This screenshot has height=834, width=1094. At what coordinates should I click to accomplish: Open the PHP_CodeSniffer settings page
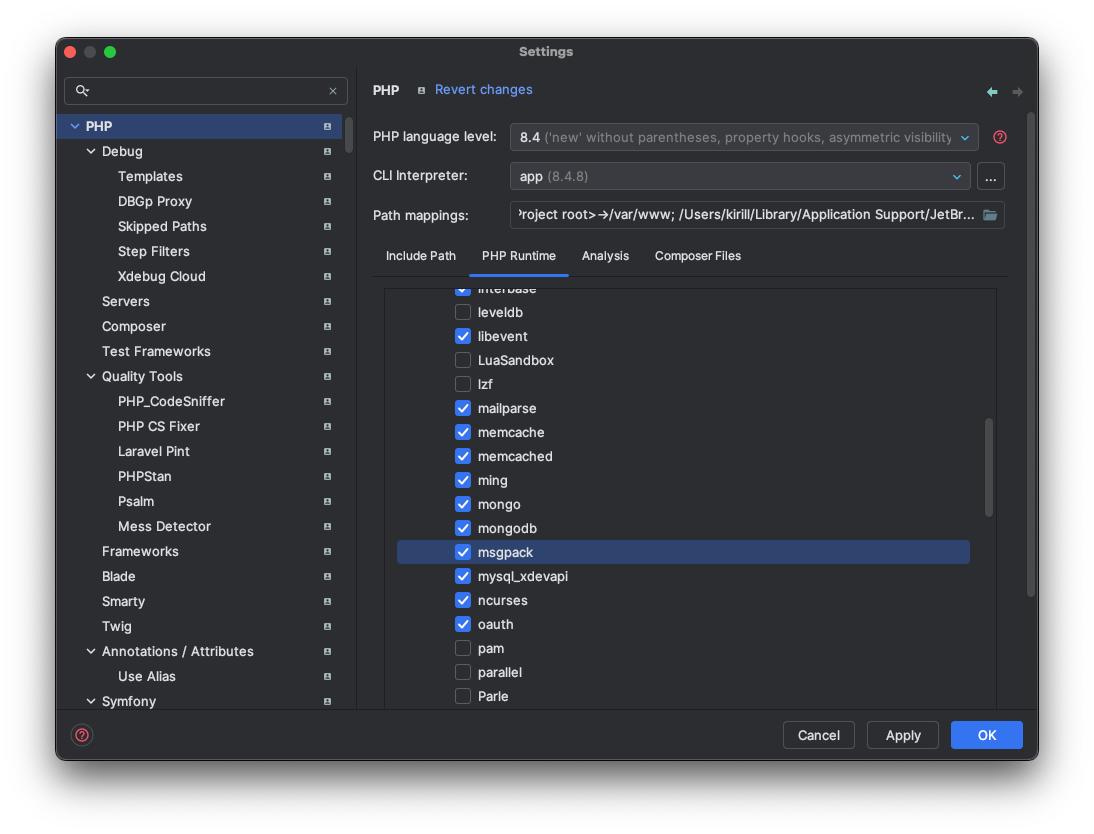171,401
